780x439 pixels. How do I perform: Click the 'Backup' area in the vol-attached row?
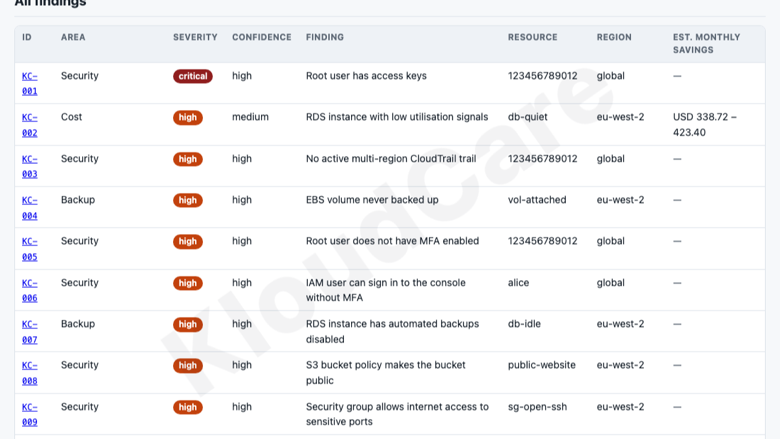(x=78, y=200)
